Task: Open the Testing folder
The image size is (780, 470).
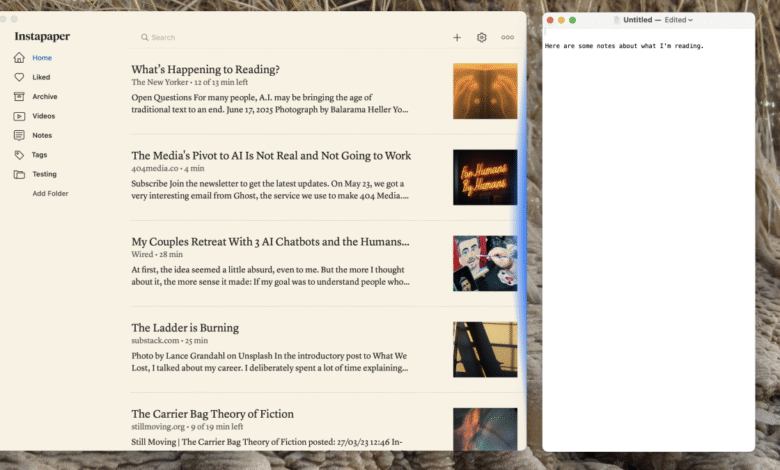Action: pos(44,174)
